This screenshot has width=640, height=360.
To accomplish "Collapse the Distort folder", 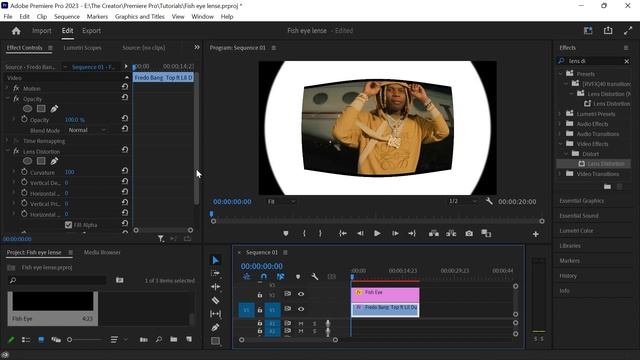I will (566, 154).
